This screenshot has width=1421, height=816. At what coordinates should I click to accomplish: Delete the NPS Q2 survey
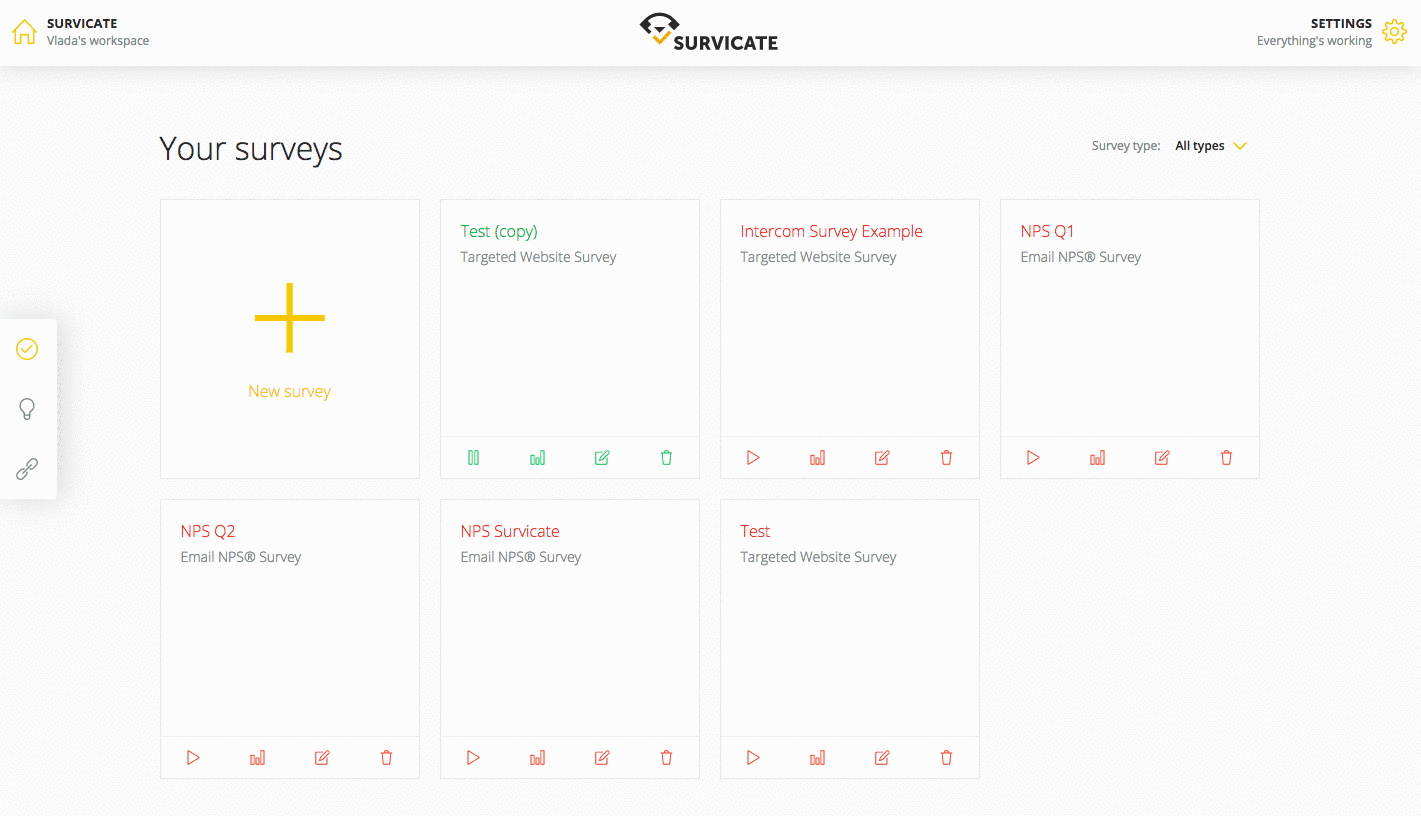386,758
